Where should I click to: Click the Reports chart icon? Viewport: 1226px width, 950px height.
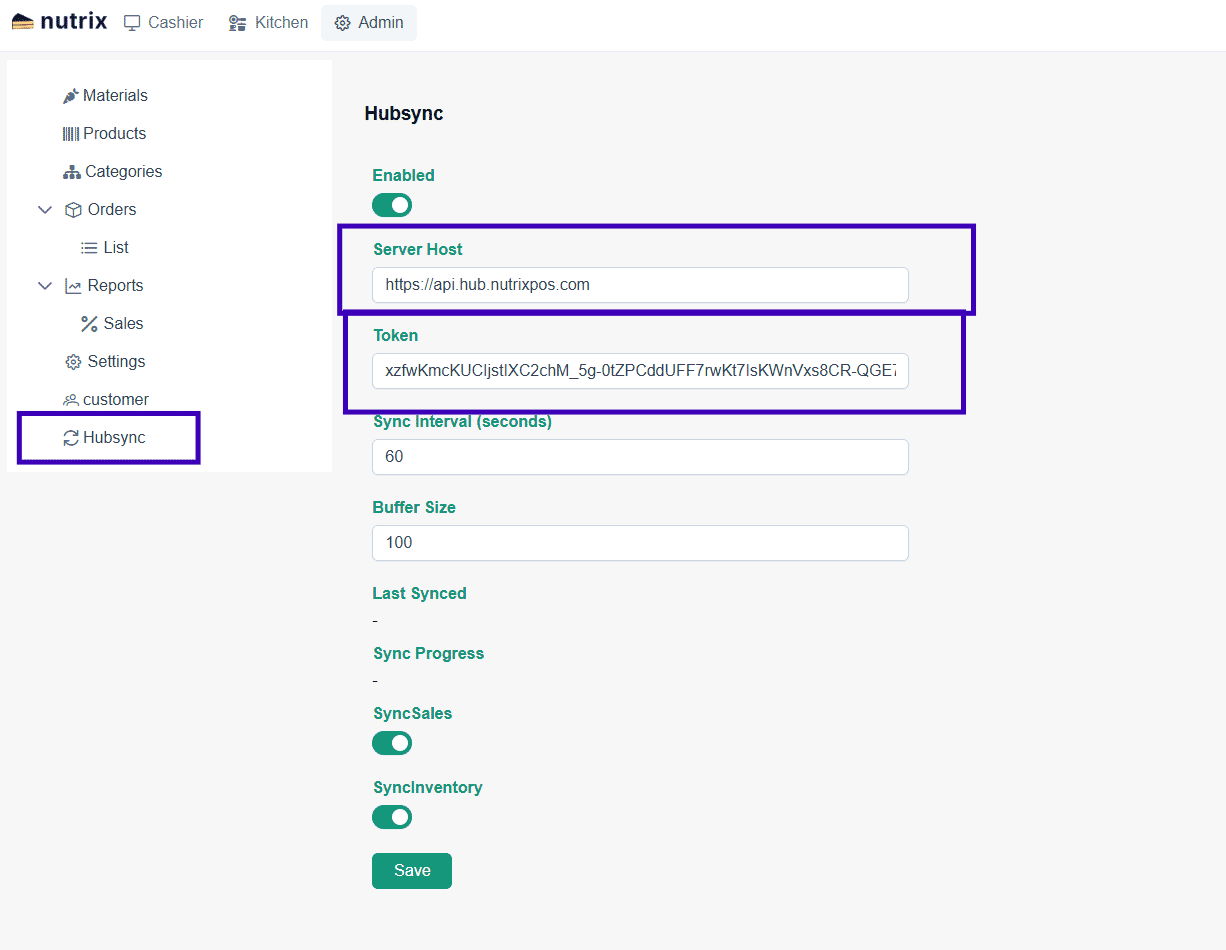(x=73, y=285)
